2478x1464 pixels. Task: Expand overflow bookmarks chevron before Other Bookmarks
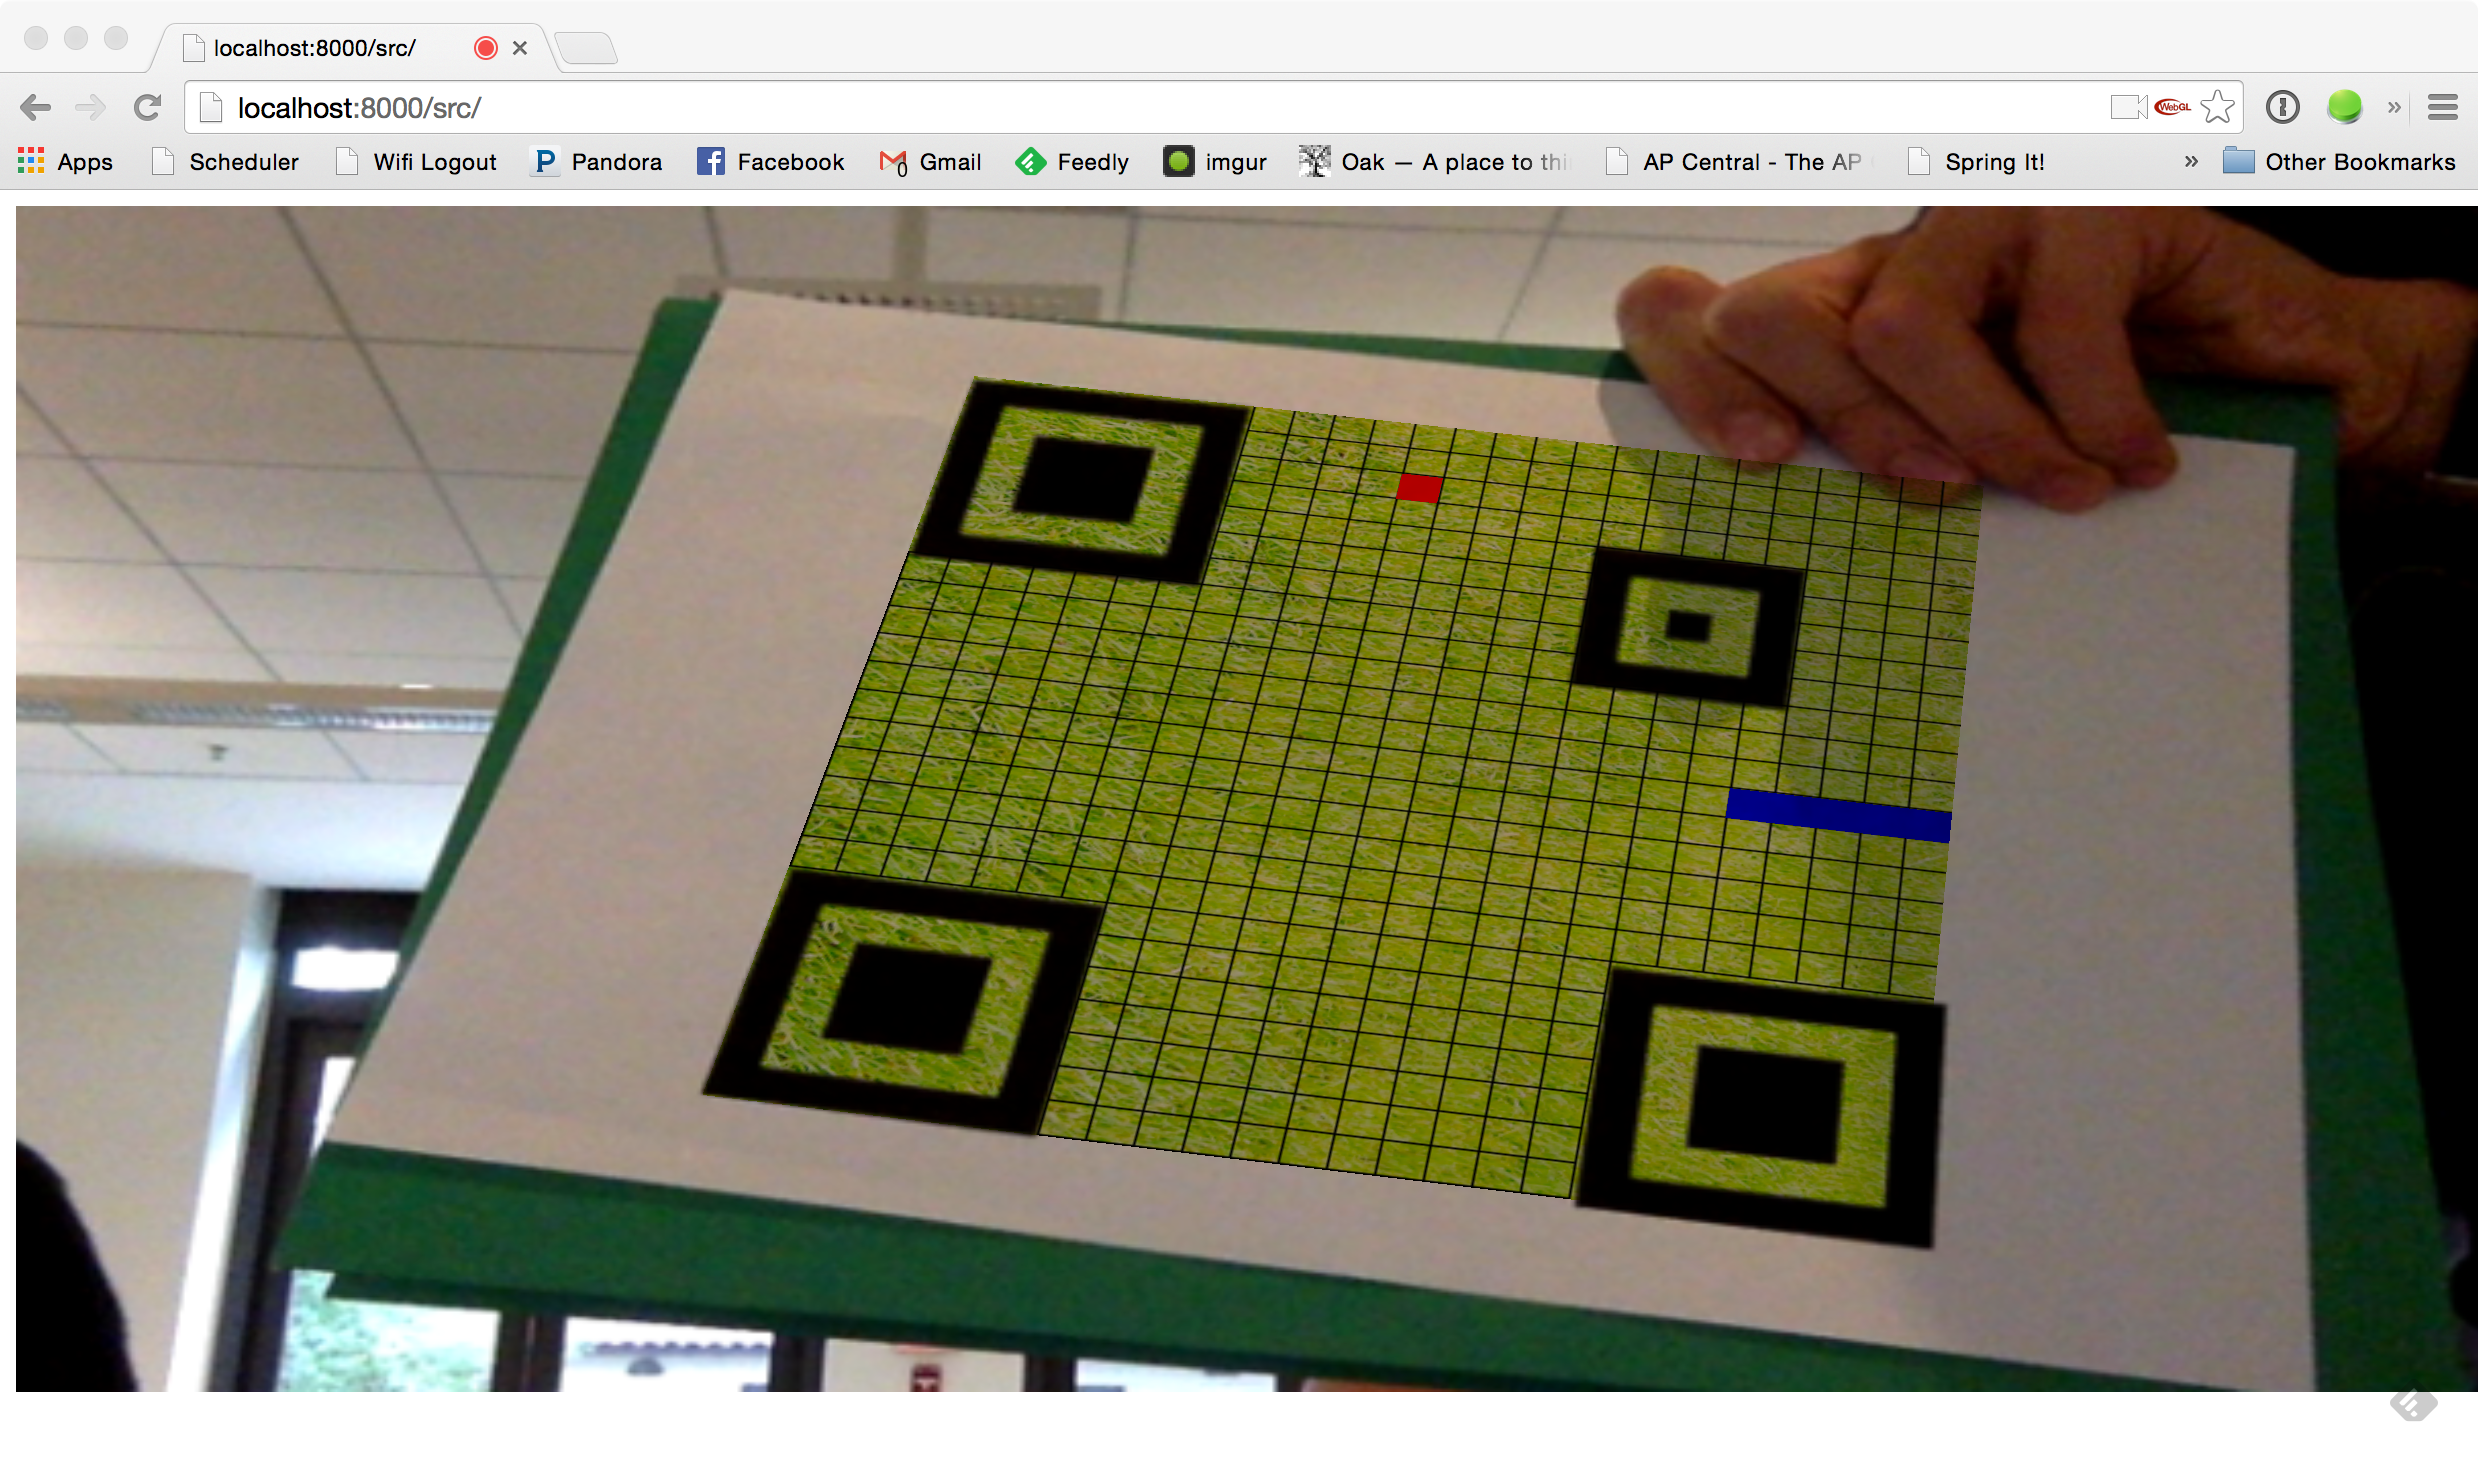2191,162
